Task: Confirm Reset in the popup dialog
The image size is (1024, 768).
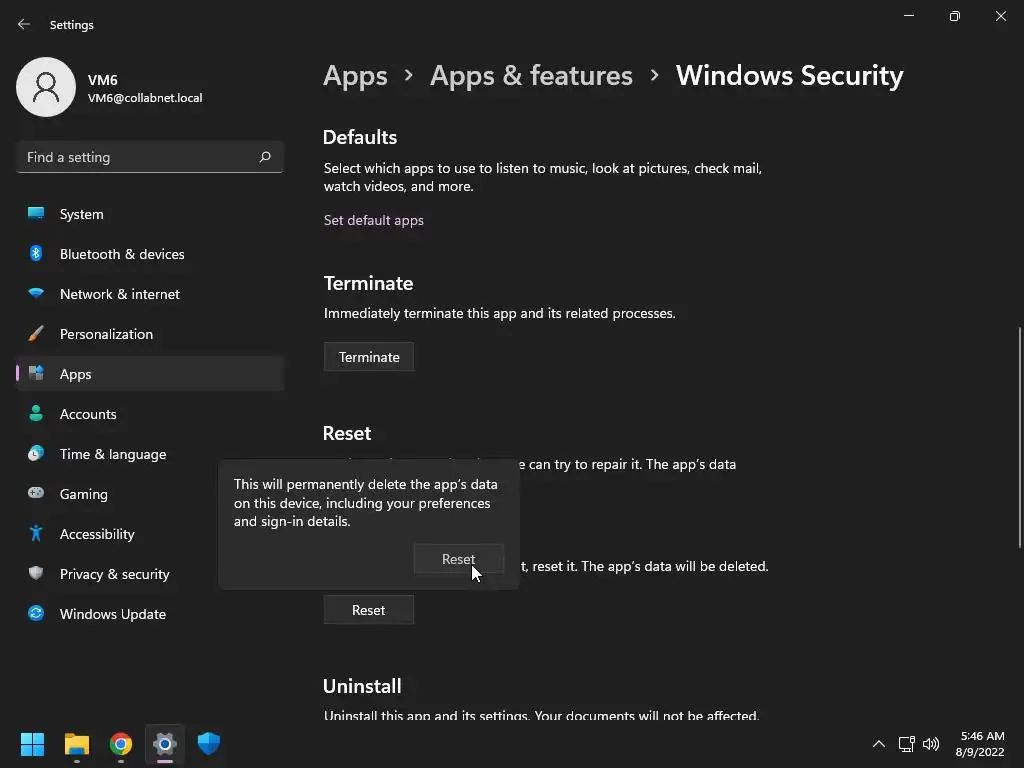Action: [458, 559]
